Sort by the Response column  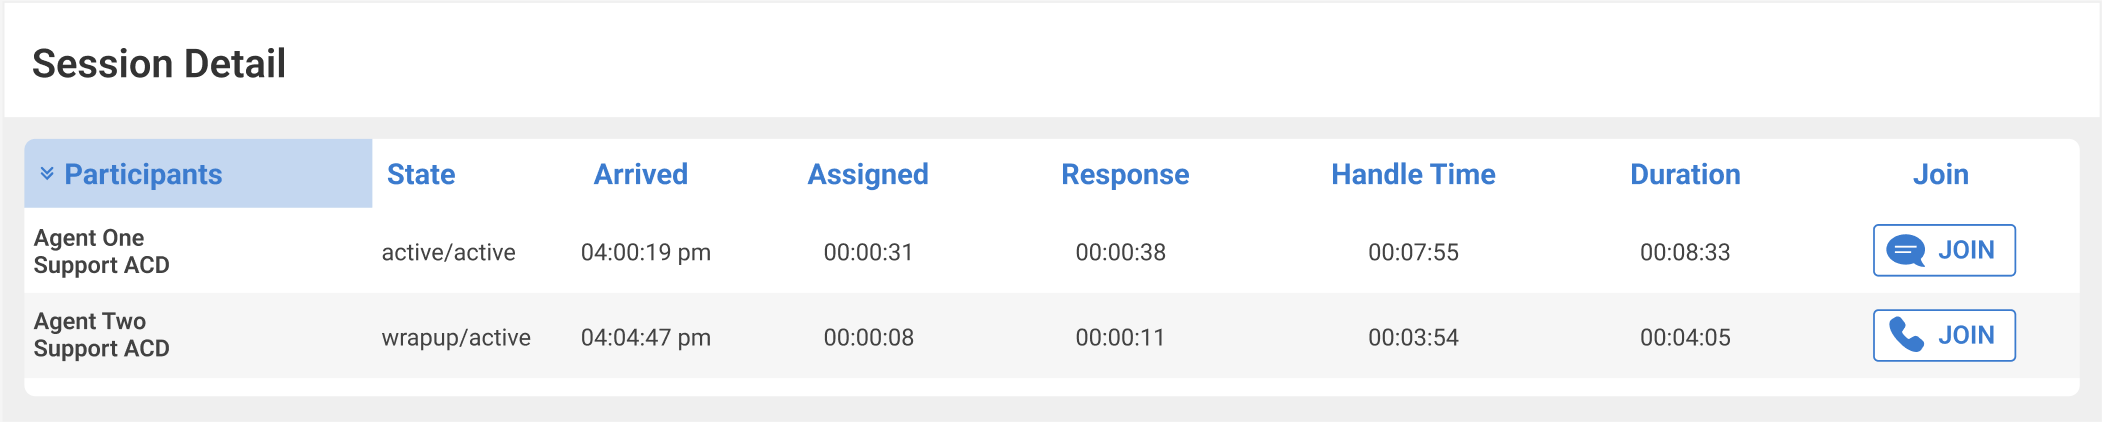(x=1125, y=174)
